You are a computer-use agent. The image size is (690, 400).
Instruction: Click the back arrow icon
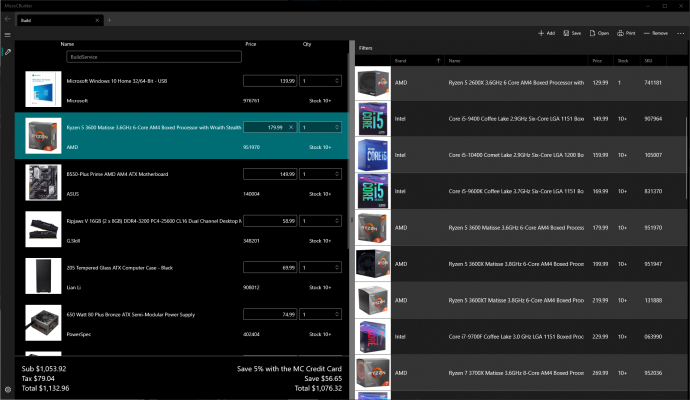click(7, 19)
